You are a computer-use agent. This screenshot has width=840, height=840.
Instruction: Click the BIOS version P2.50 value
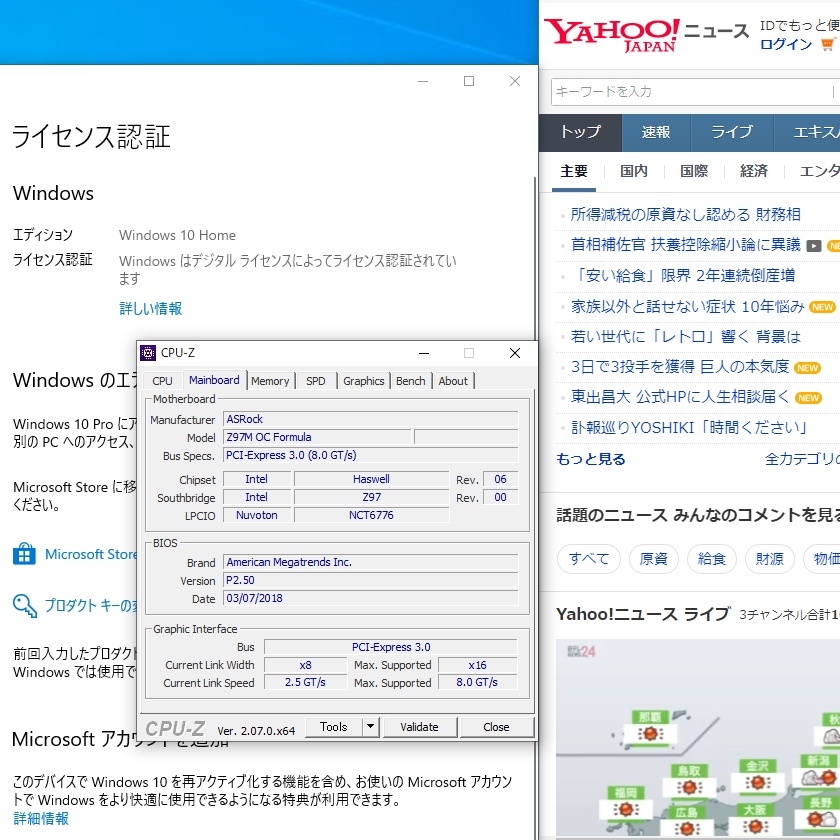[371, 580]
